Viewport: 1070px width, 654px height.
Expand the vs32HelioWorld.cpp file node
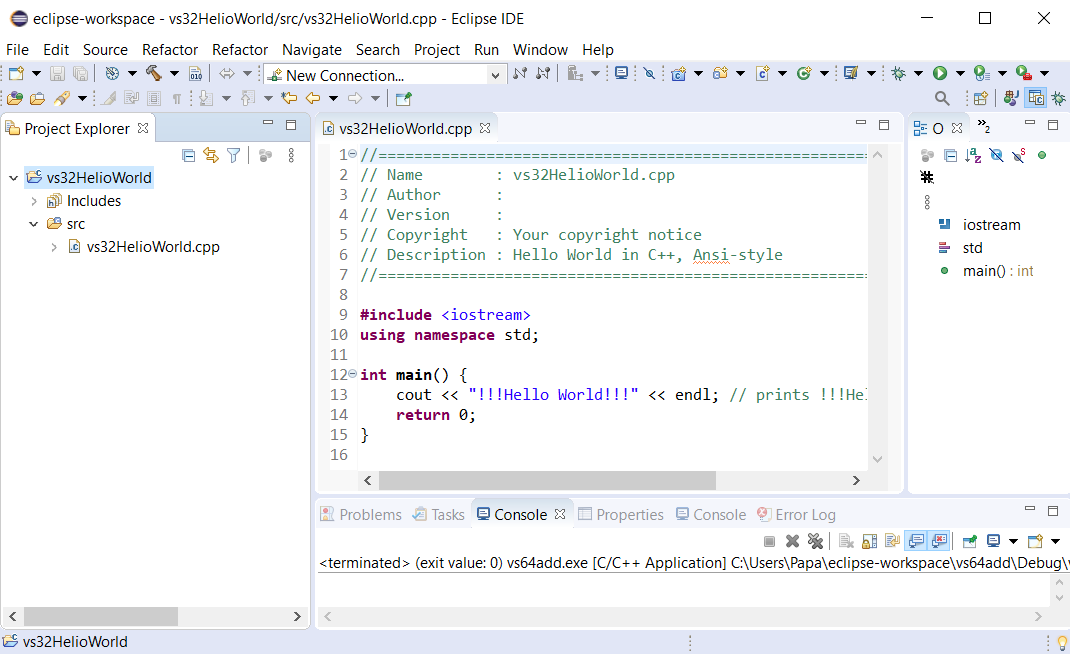tap(54, 247)
